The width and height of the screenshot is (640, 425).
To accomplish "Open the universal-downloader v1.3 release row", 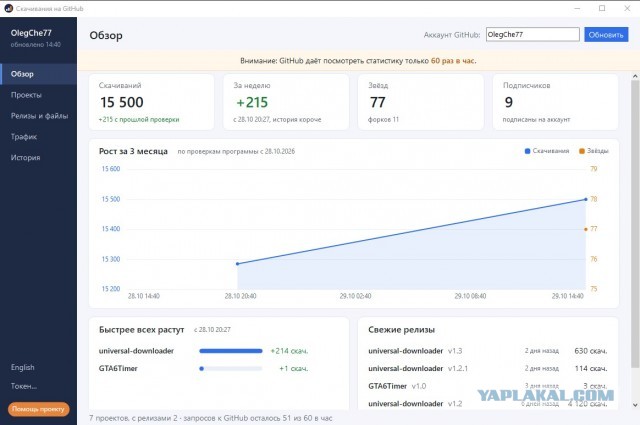I will pos(488,351).
